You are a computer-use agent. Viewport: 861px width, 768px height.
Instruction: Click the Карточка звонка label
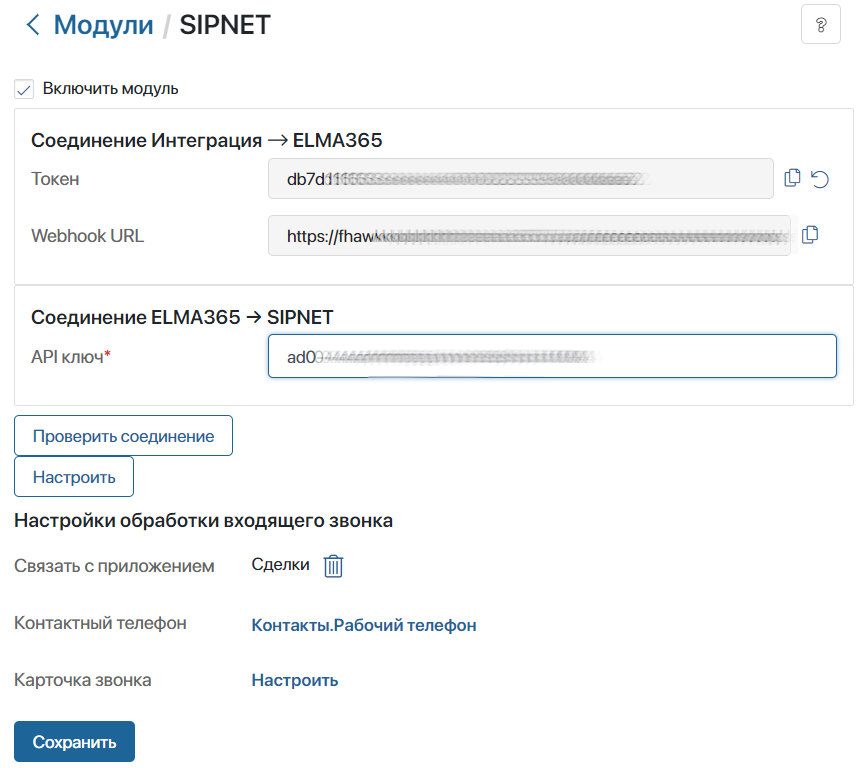(x=82, y=680)
